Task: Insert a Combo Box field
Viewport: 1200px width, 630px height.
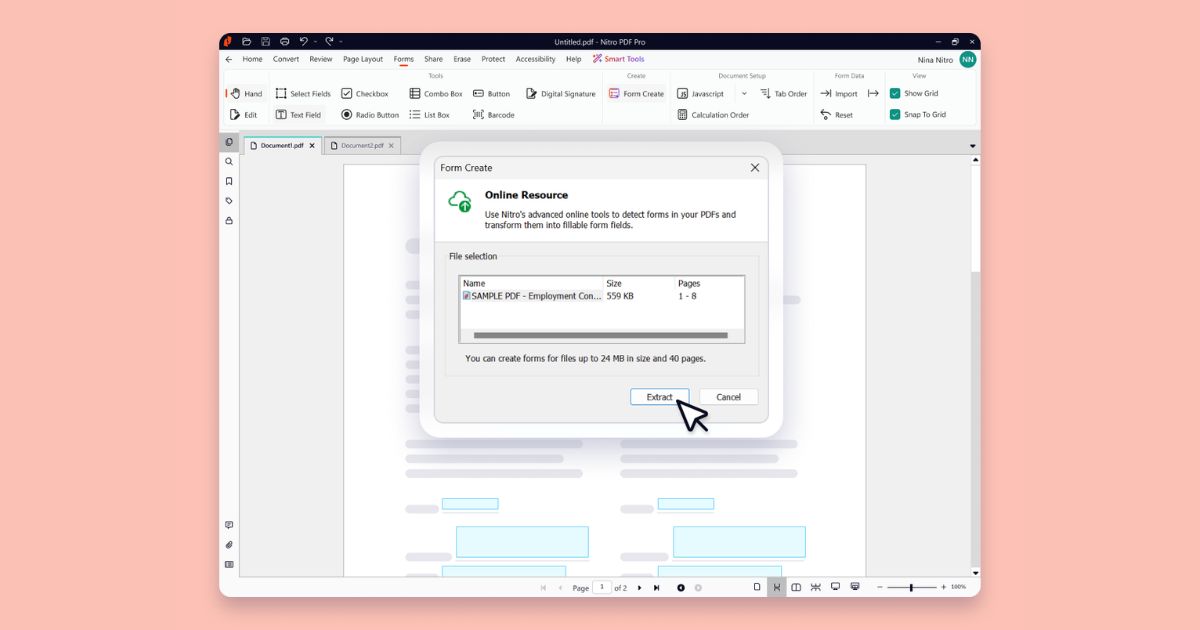Action: click(436, 94)
